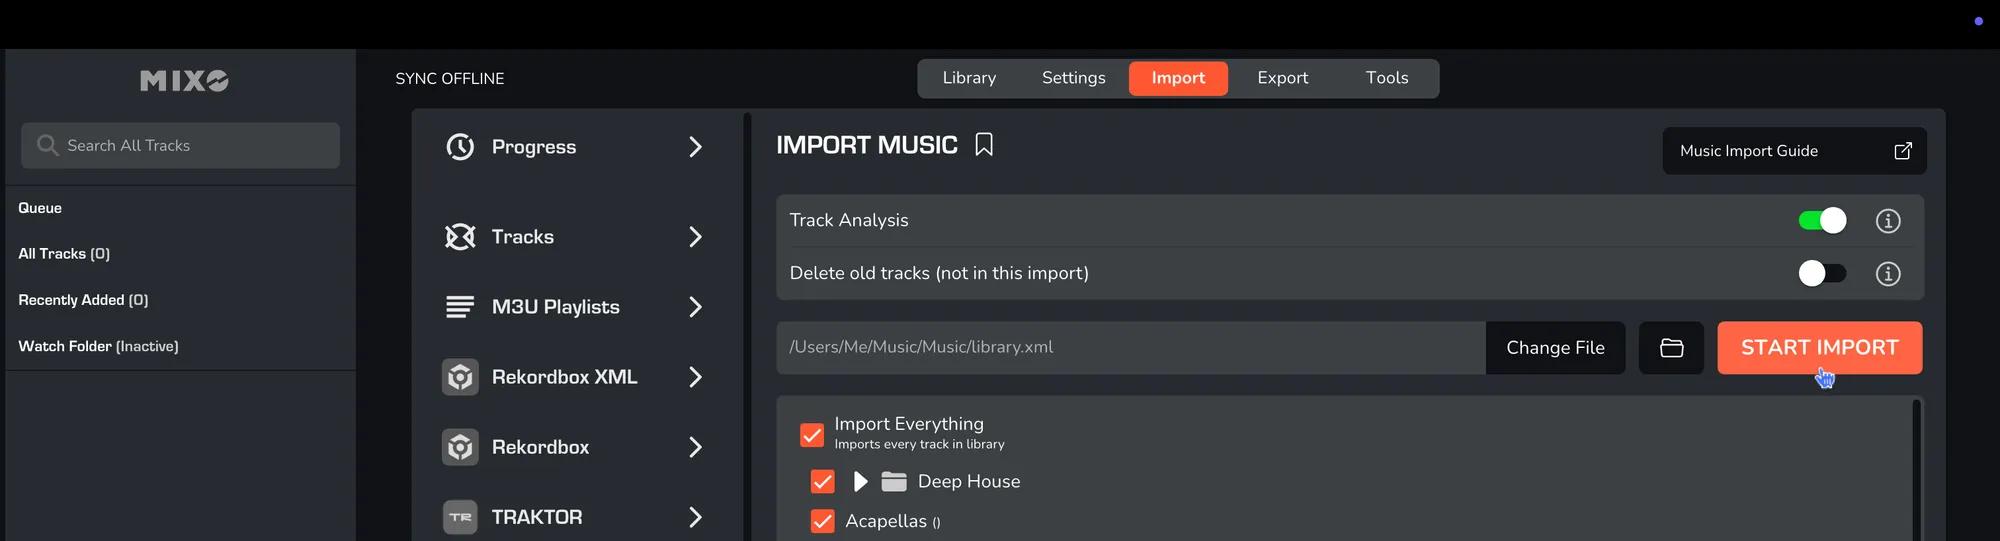Screen dimensions: 2000x541
Task: Expand the Deep House folder triangle
Action: pos(860,482)
